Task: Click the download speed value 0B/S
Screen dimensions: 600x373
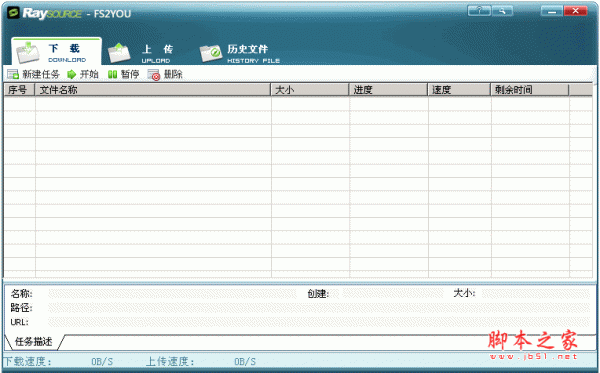Action: [x=102, y=362]
